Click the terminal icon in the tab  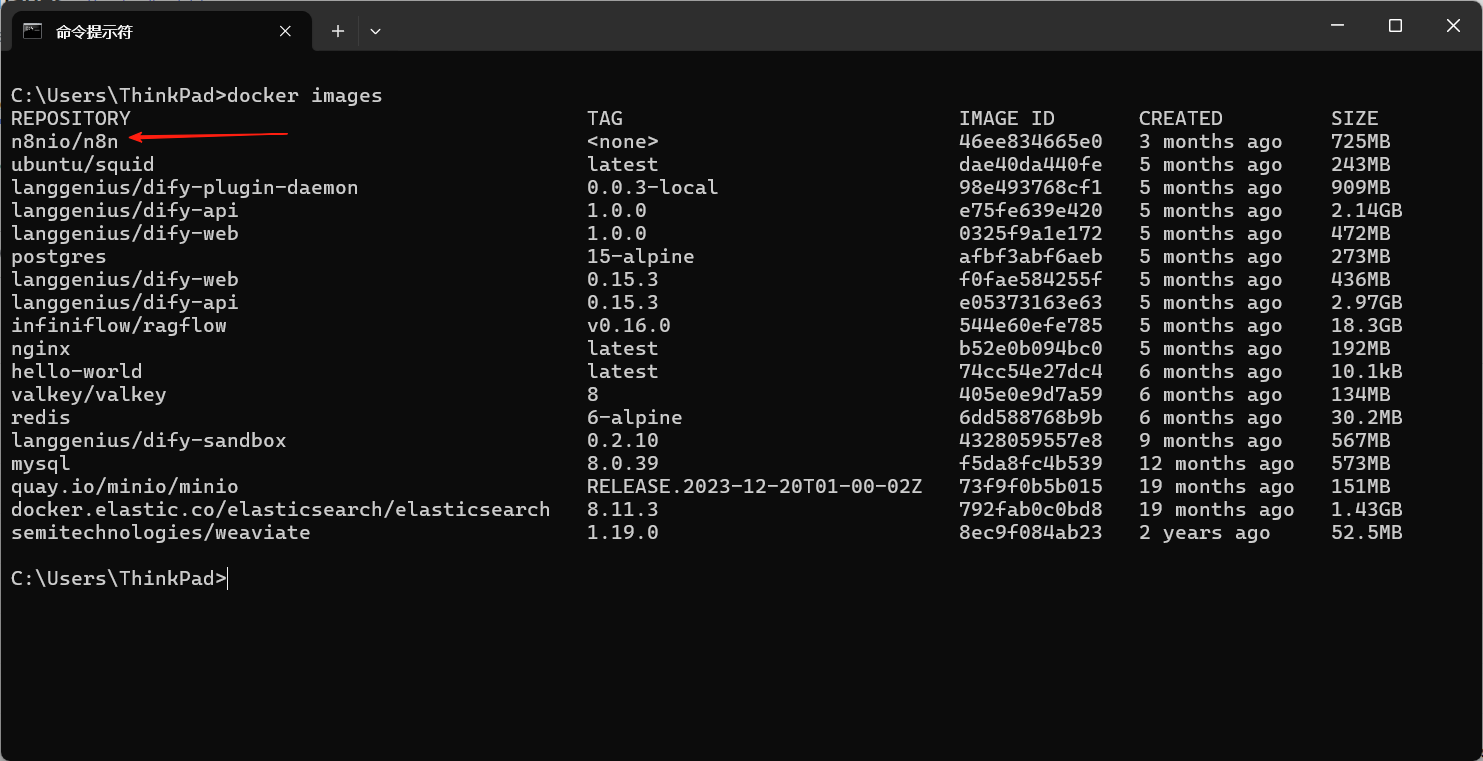tap(33, 31)
